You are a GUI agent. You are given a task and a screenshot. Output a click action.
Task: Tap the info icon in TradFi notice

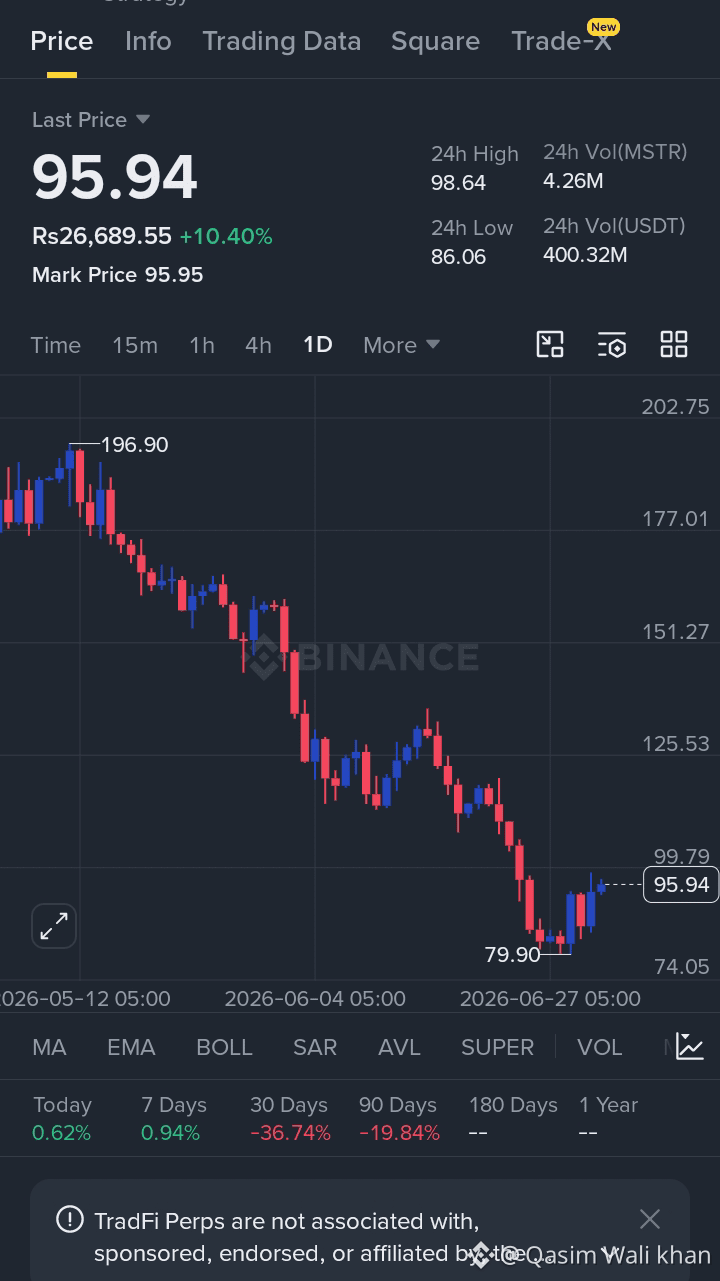[x=70, y=1219]
